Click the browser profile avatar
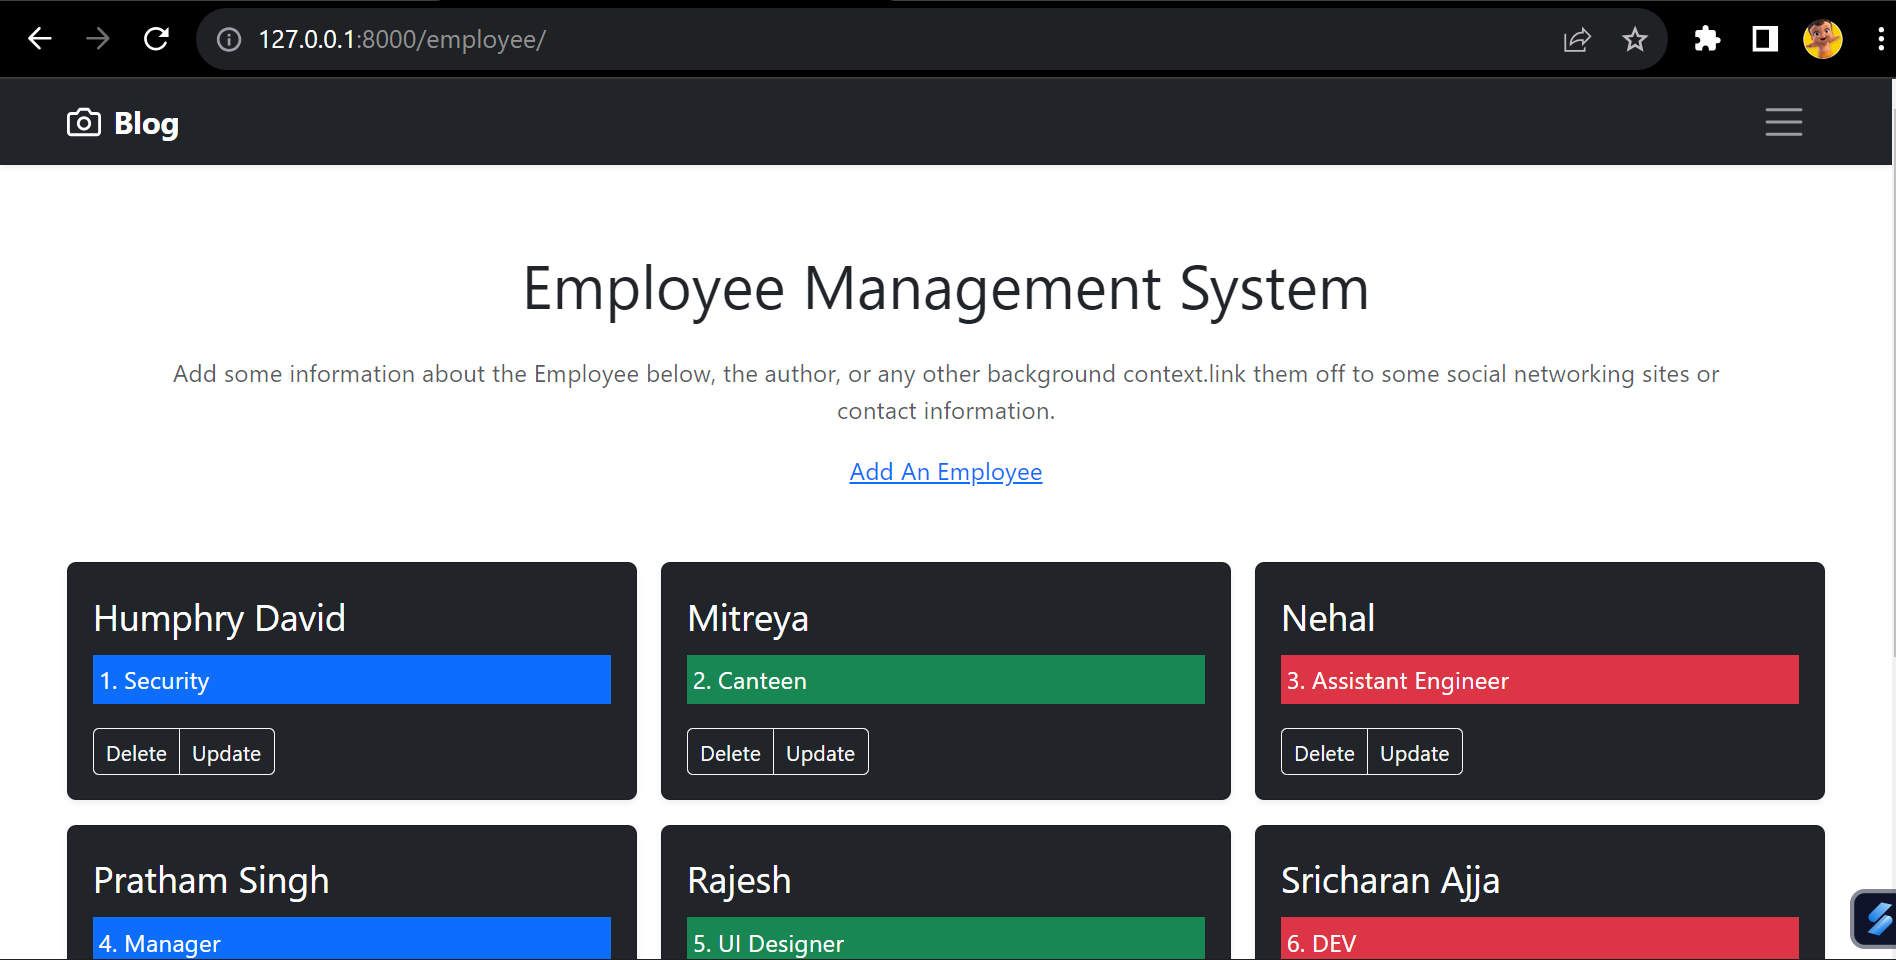 tap(1822, 38)
